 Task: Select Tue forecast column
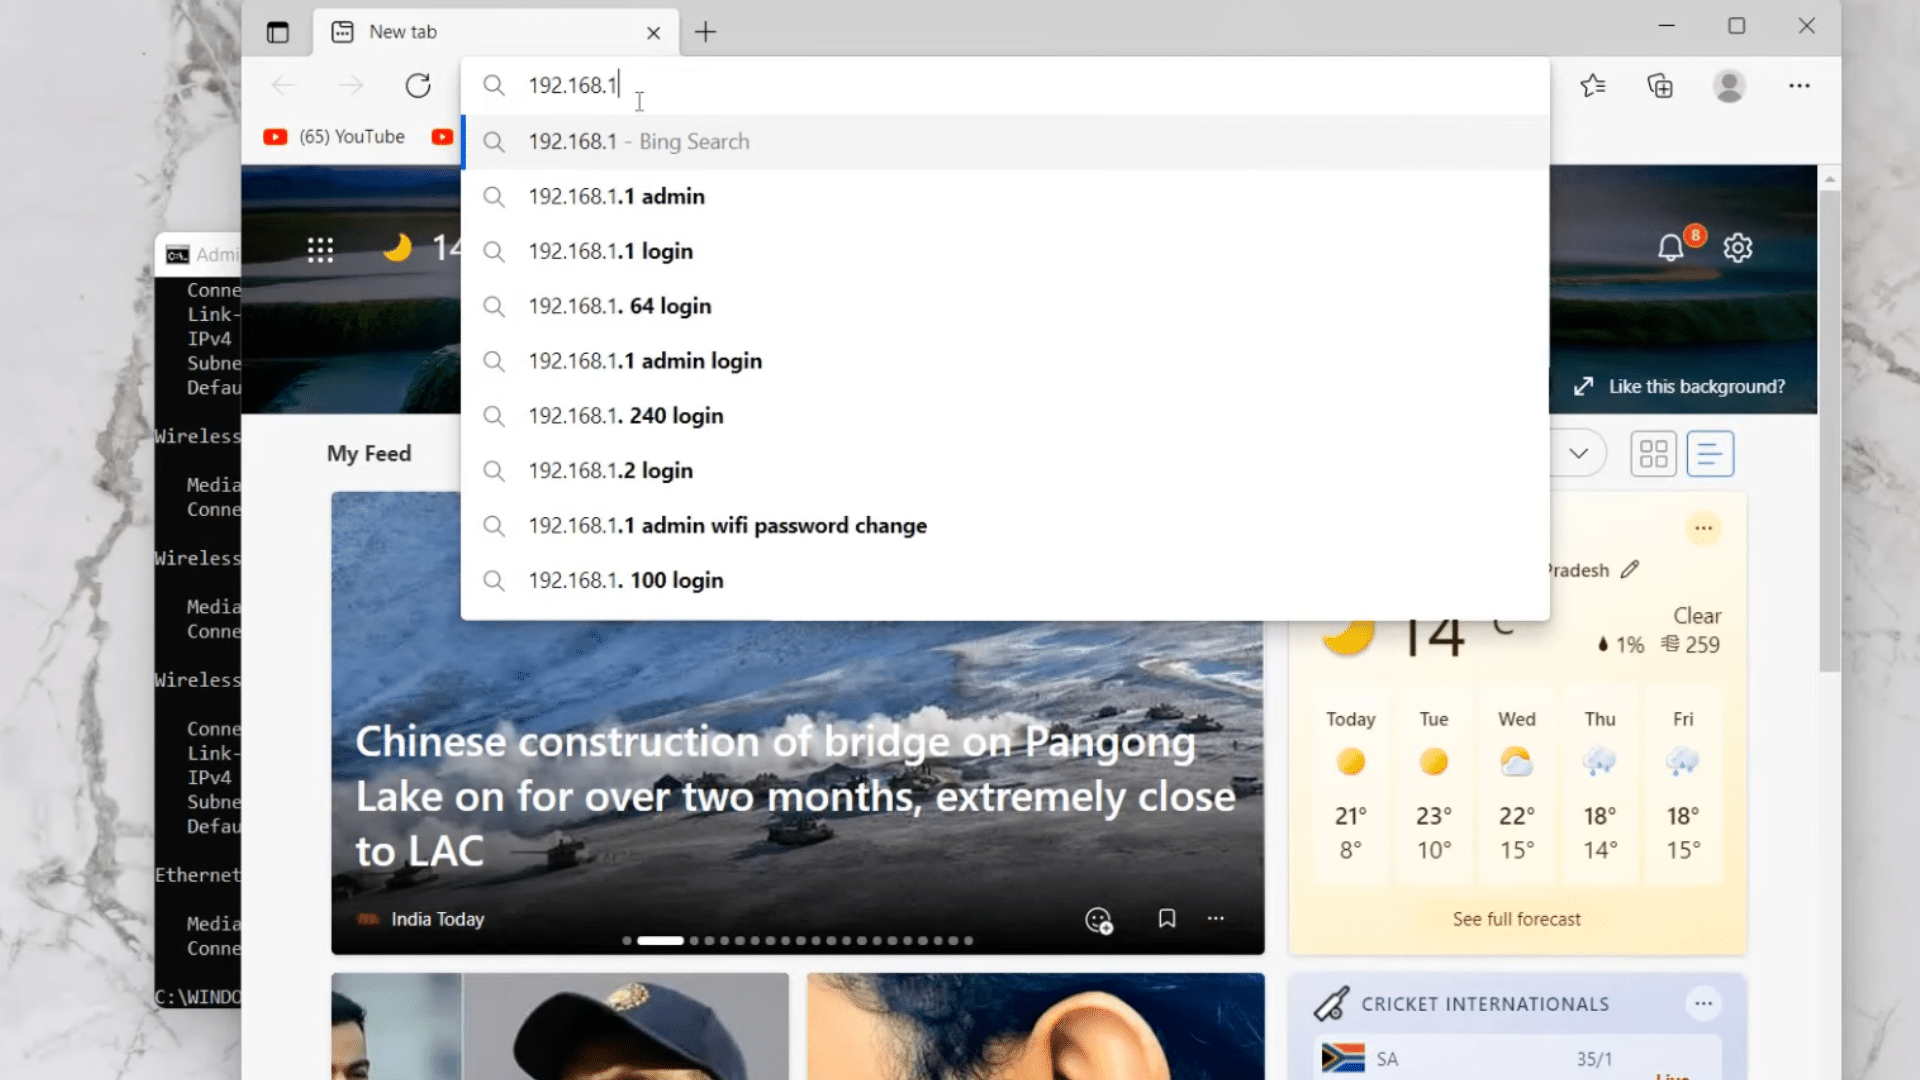coord(1434,784)
